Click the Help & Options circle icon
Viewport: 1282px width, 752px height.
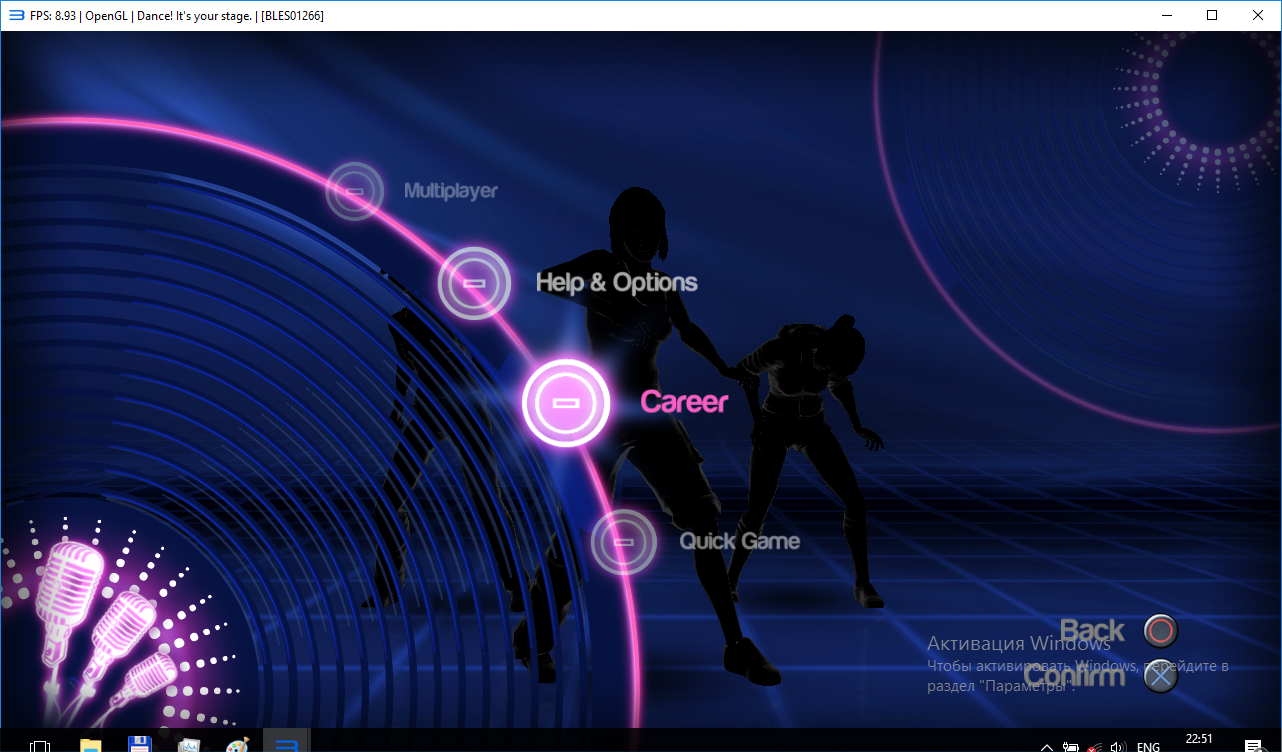click(474, 283)
